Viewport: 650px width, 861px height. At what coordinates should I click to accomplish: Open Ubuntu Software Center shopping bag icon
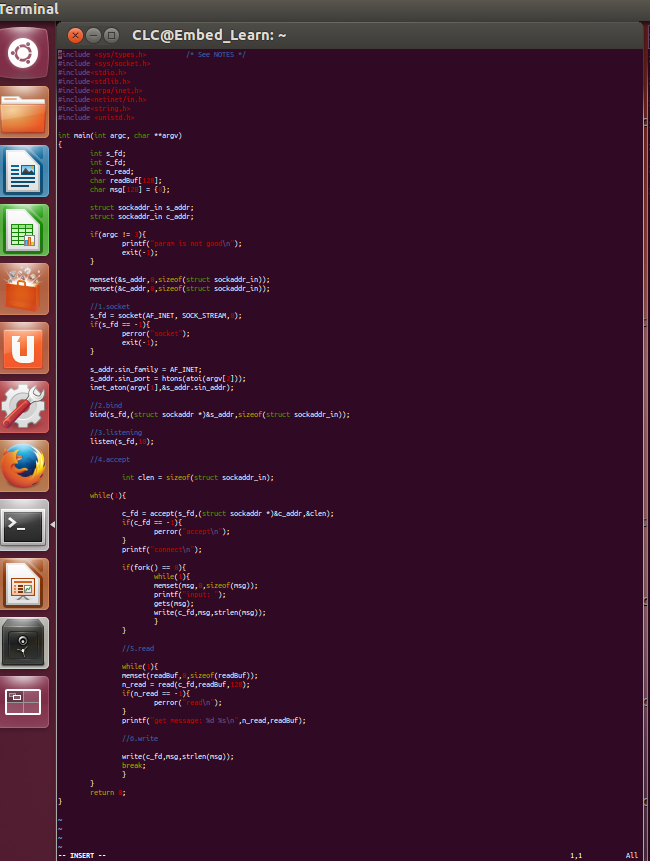[x=24, y=289]
